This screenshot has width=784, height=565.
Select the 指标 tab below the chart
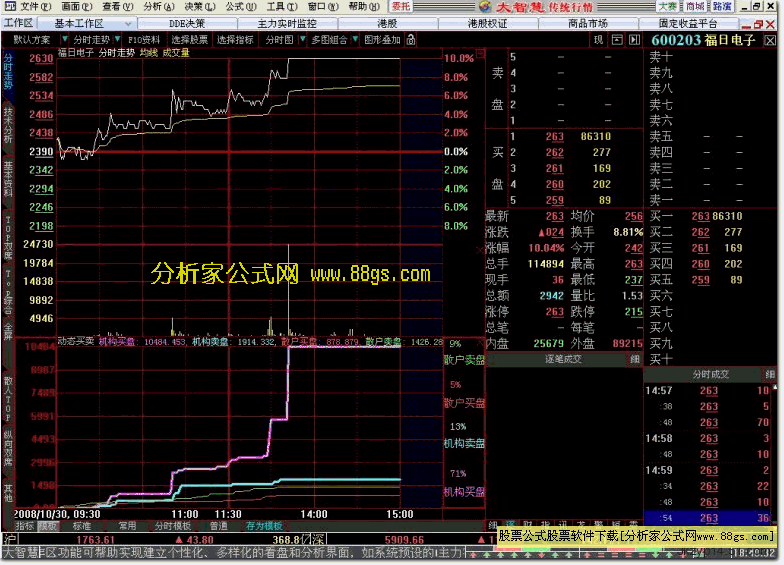tap(24, 526)
